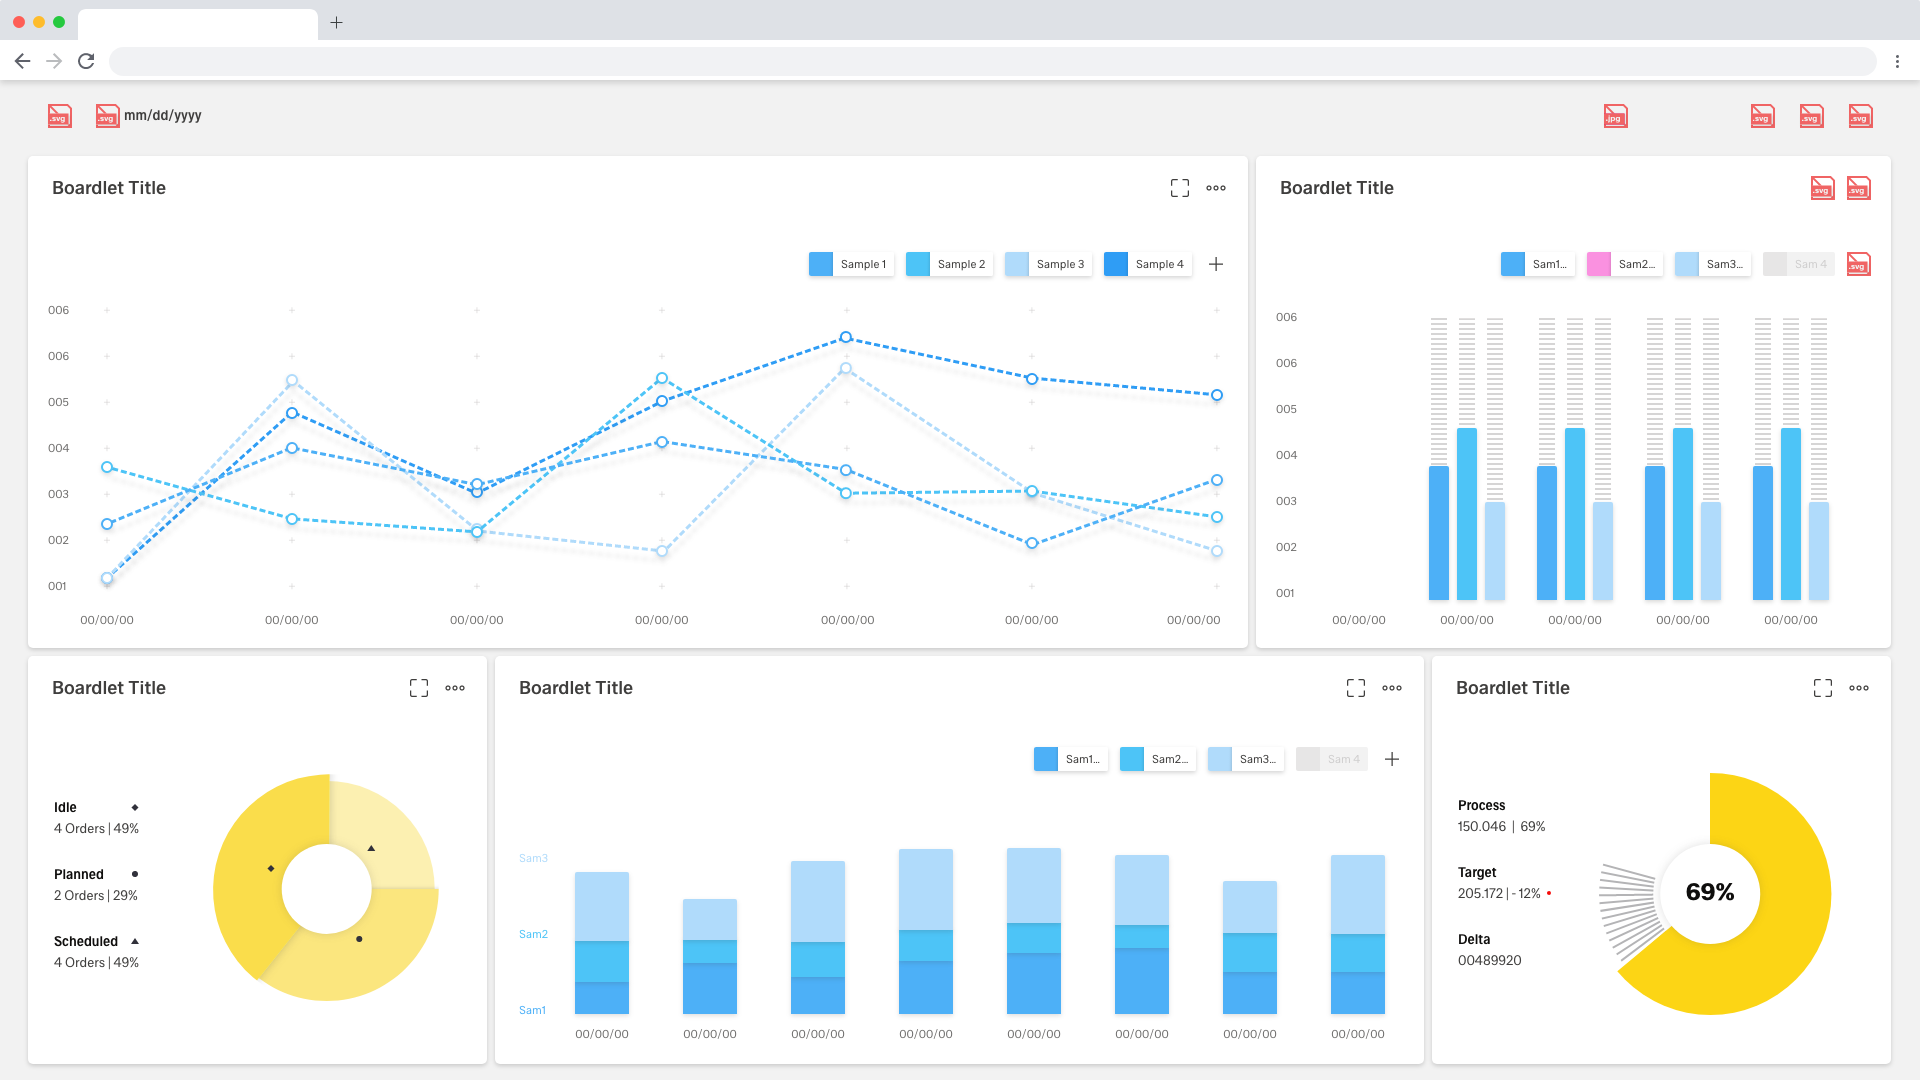The image size is (1920, 1080).
Task: Open stacked bar boardlet options menu
Action: click(x=1392, y=688)
